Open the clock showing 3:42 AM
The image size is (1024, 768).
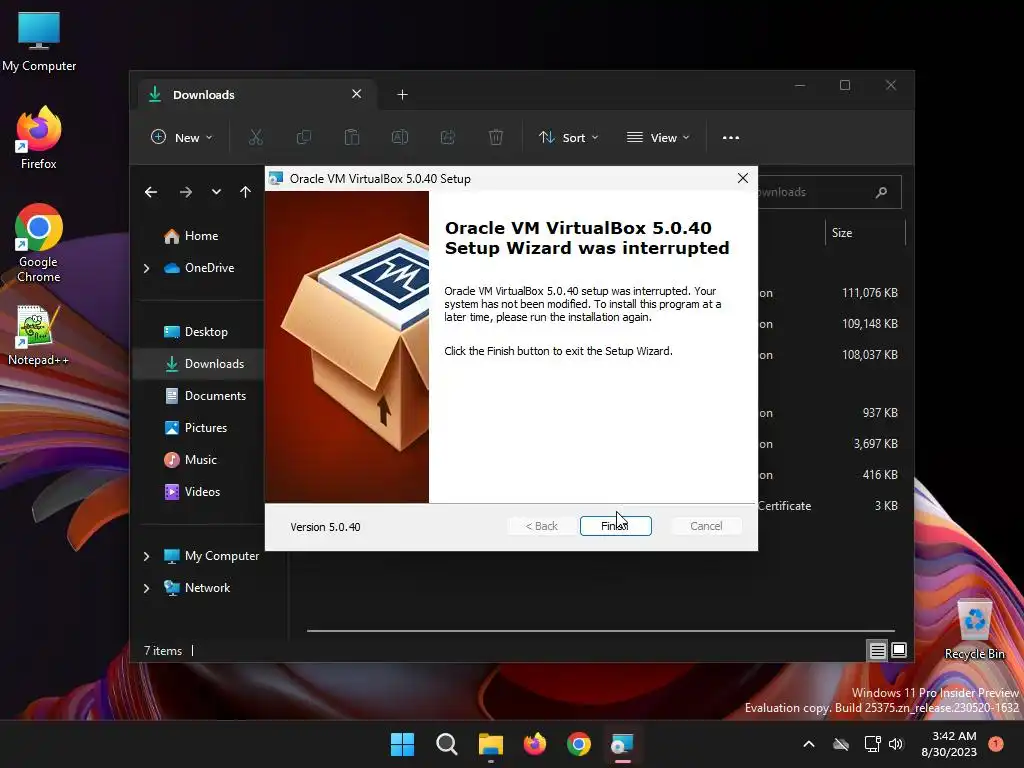[x=949, y=744]
